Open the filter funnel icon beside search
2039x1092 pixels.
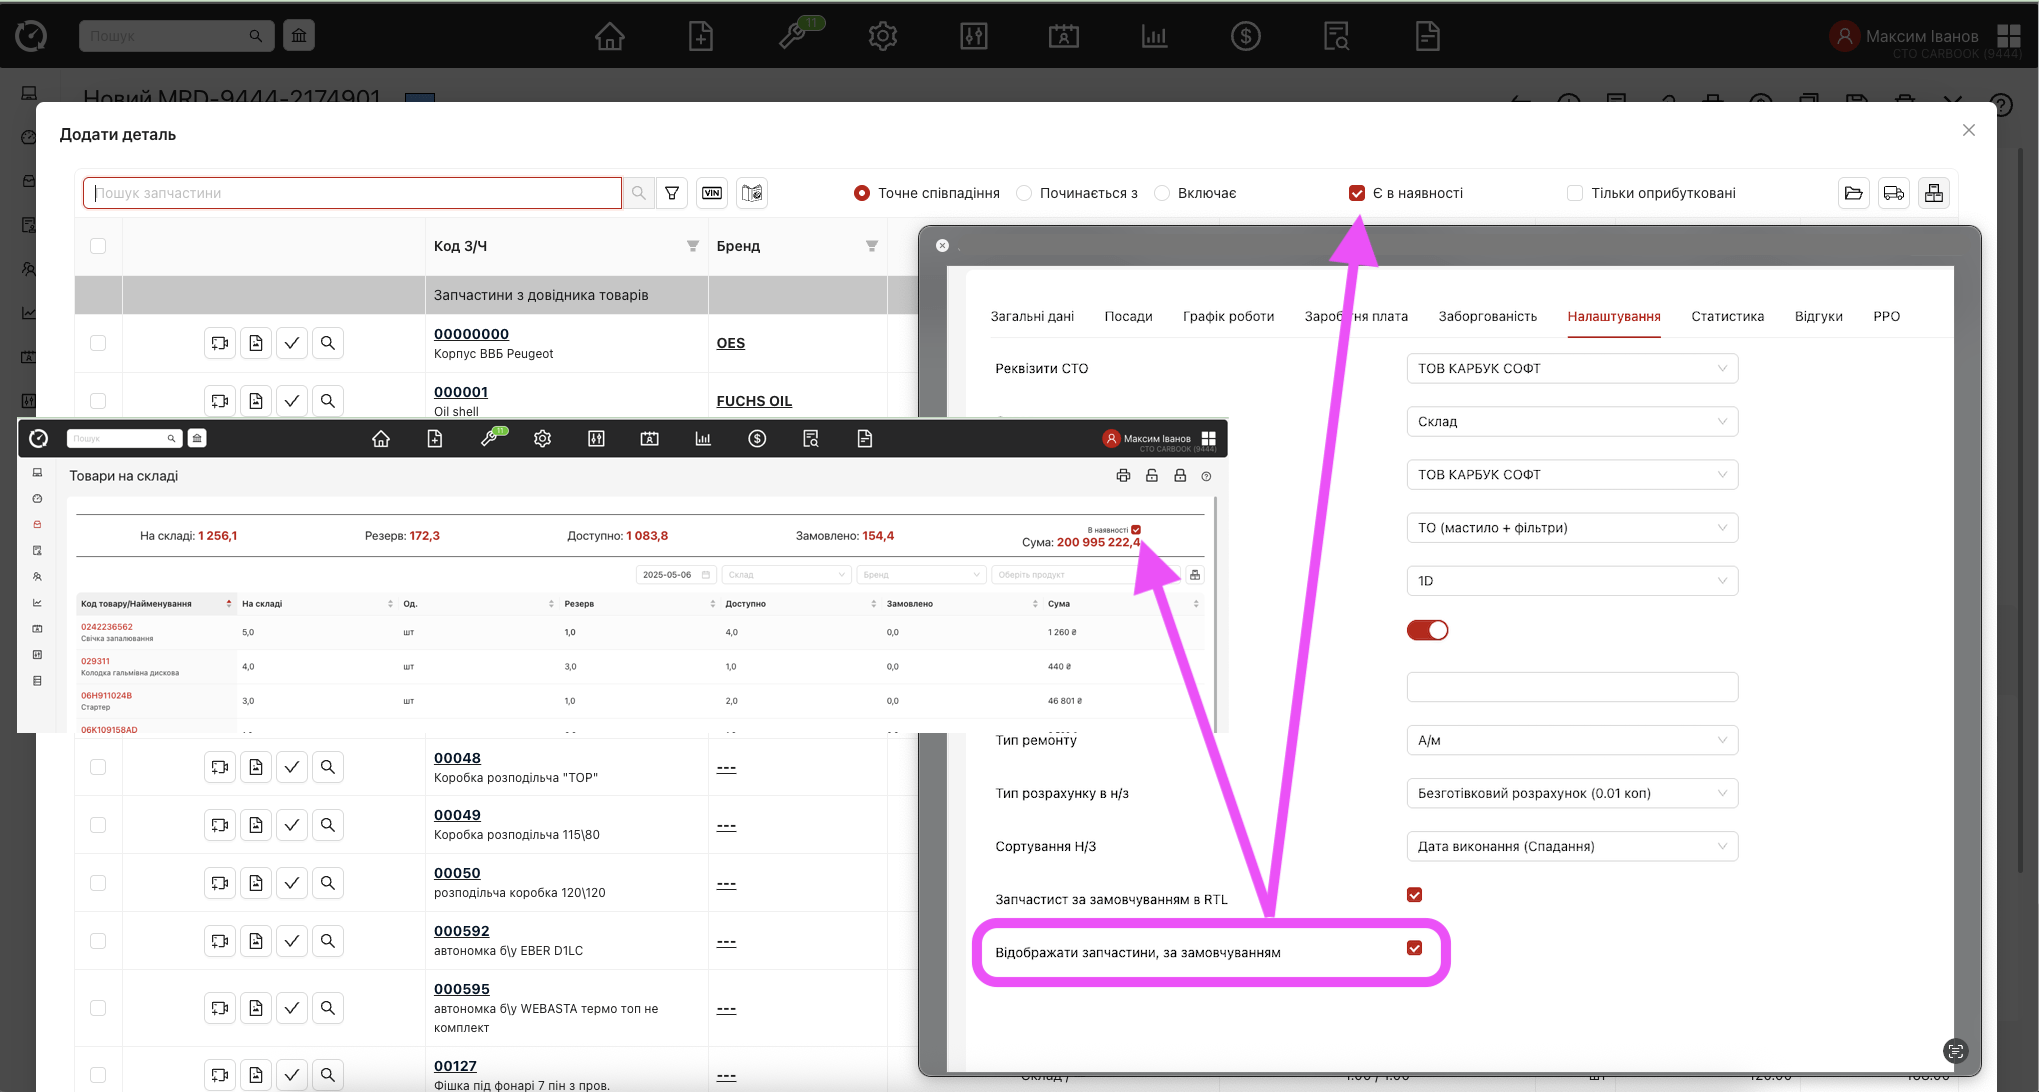pos(672,193)
